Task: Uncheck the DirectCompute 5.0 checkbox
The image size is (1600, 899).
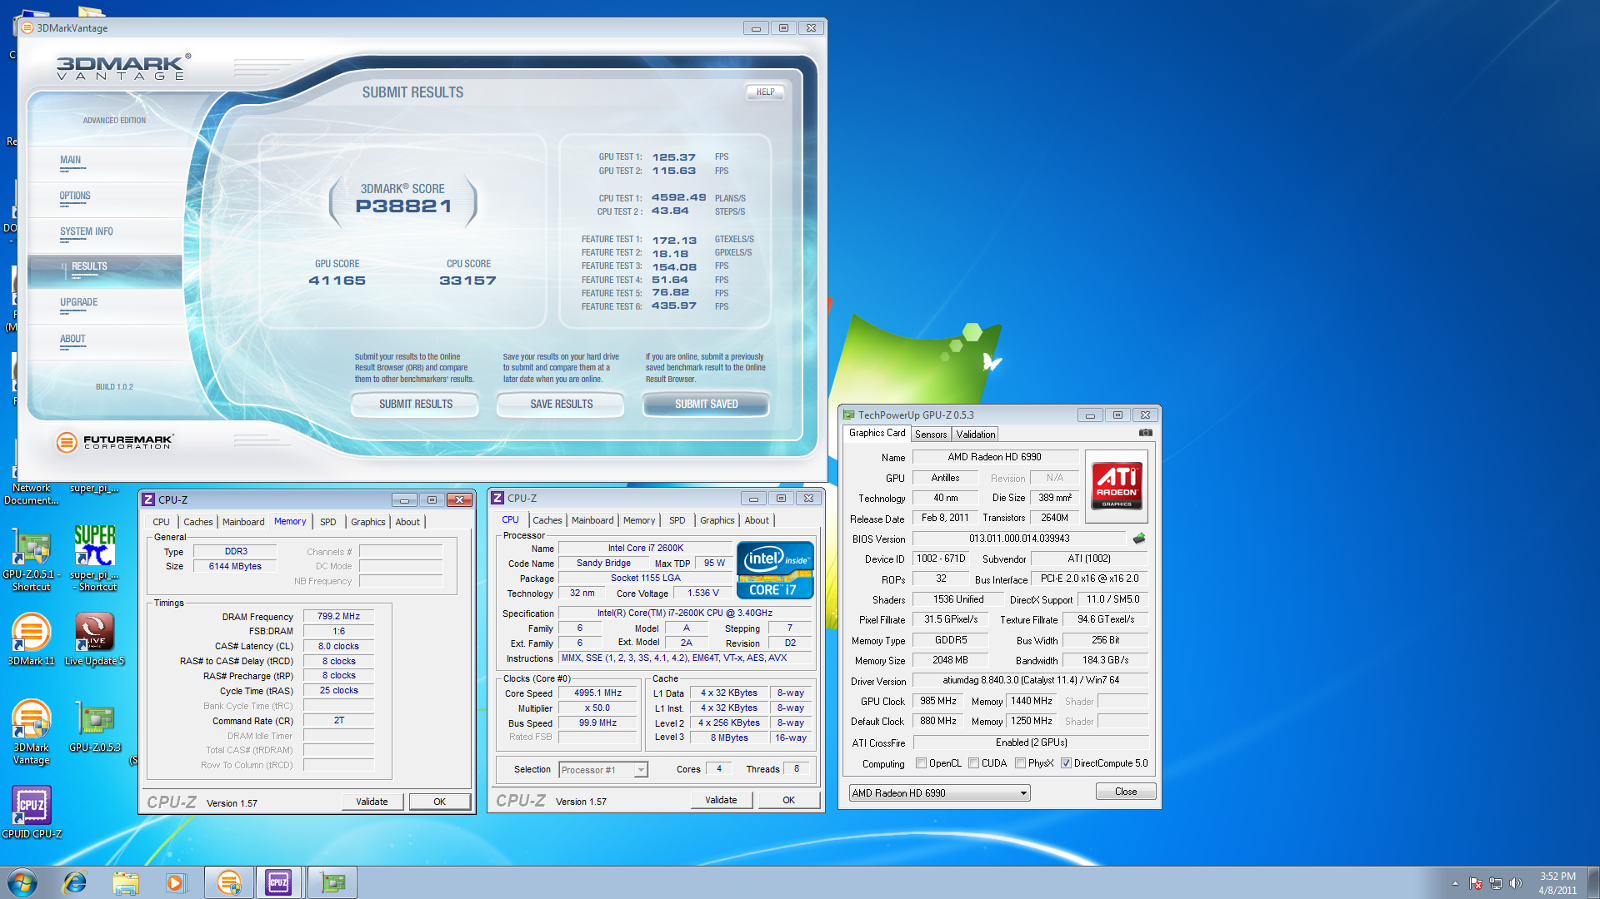Action: pyautogui.click(x=1066, y=763)
